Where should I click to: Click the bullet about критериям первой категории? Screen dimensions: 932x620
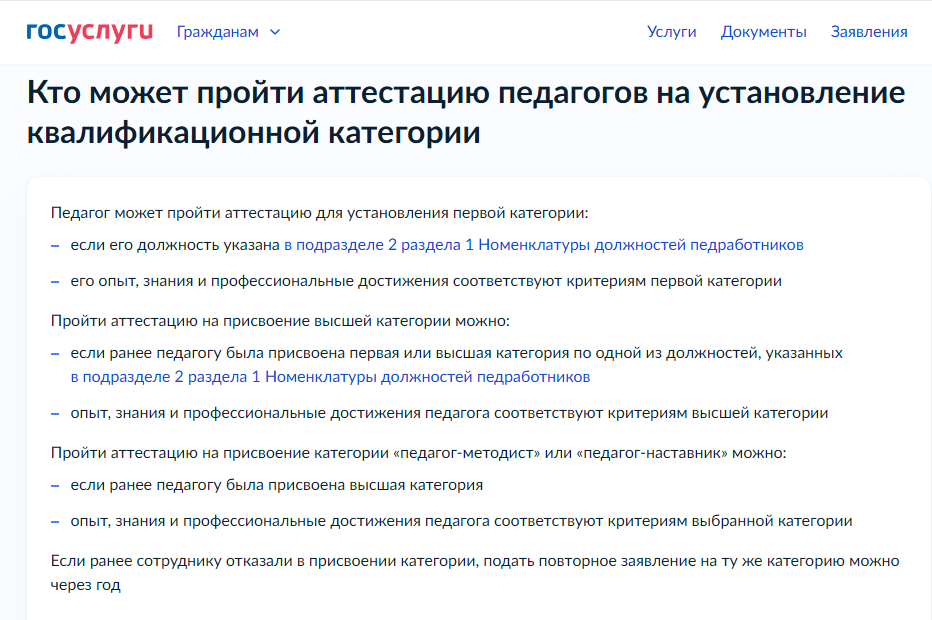point(426,281)
